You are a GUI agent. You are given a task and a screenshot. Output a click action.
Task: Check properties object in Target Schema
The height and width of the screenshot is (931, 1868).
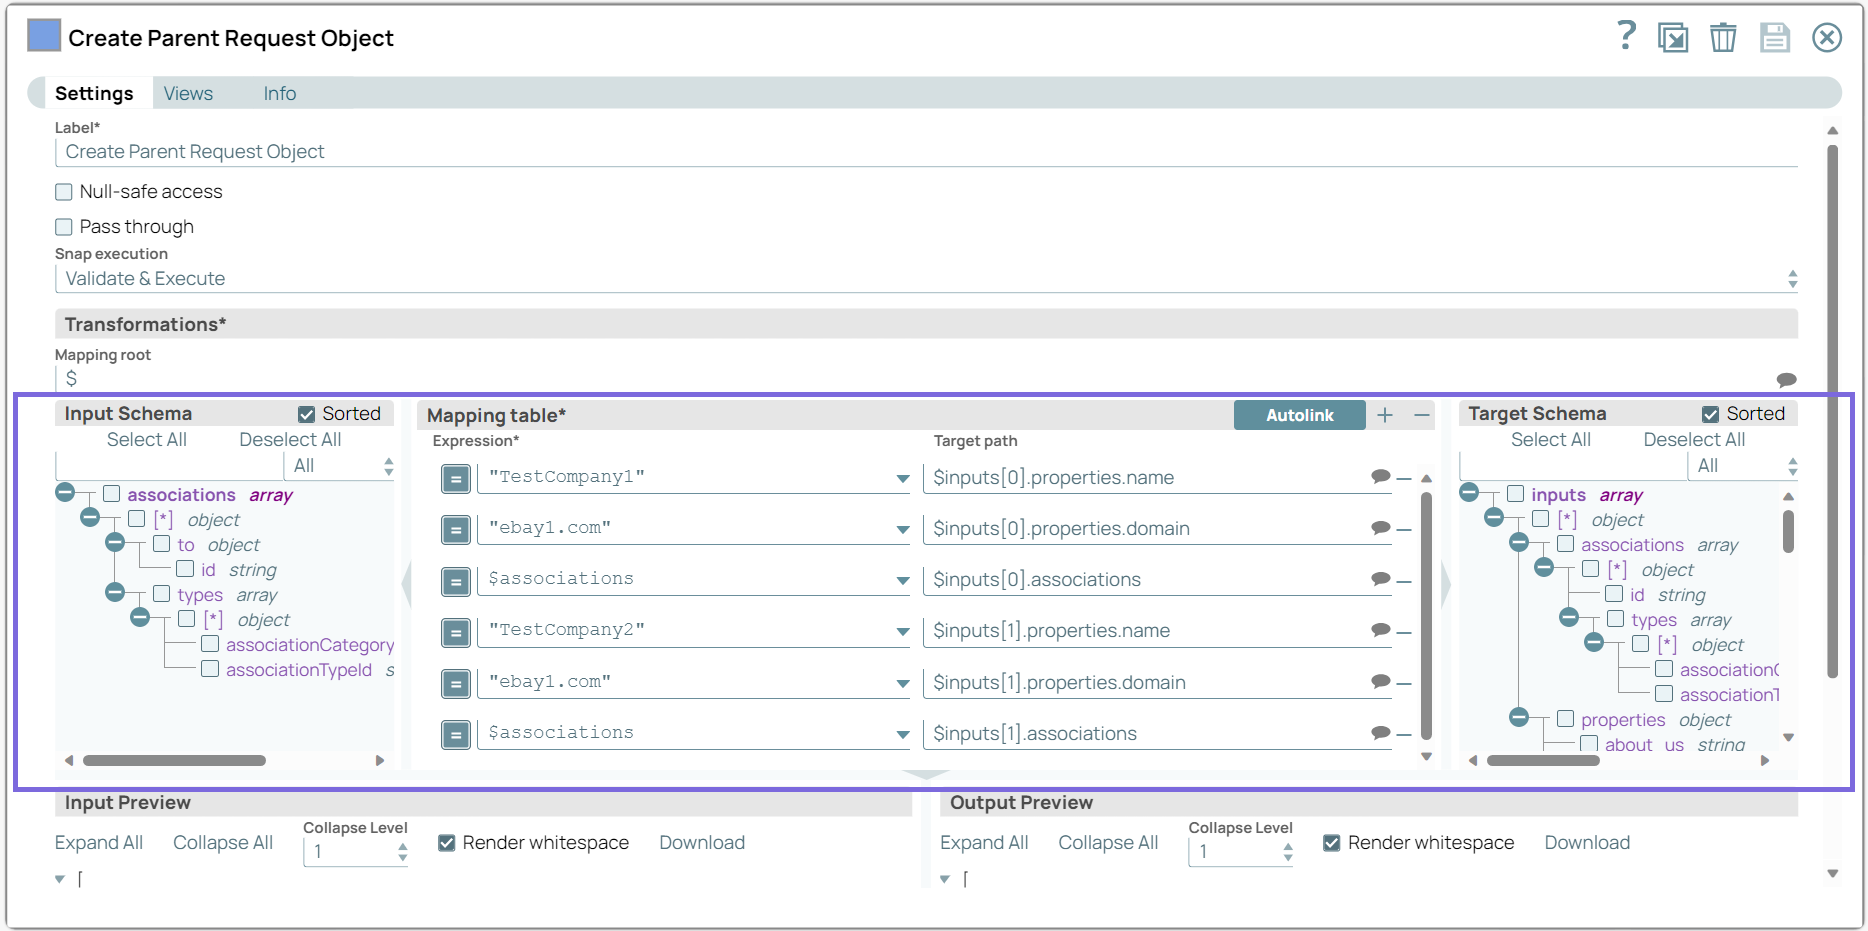pos(1566,719)
